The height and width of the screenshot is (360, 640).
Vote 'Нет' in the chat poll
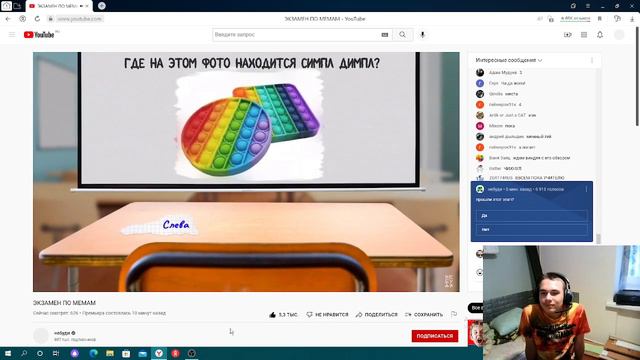[x=531, y=229]
